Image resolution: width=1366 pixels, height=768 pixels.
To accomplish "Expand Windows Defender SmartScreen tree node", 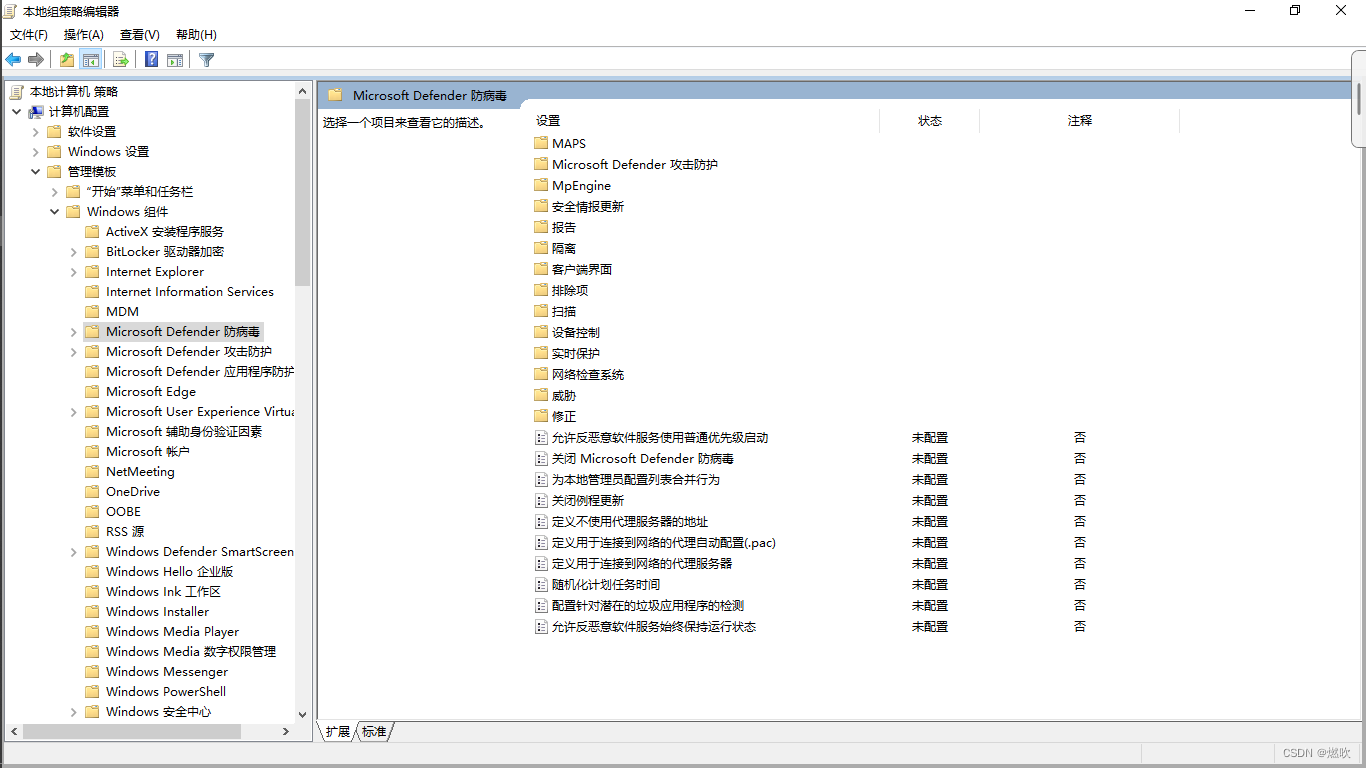I will (74, 551).
